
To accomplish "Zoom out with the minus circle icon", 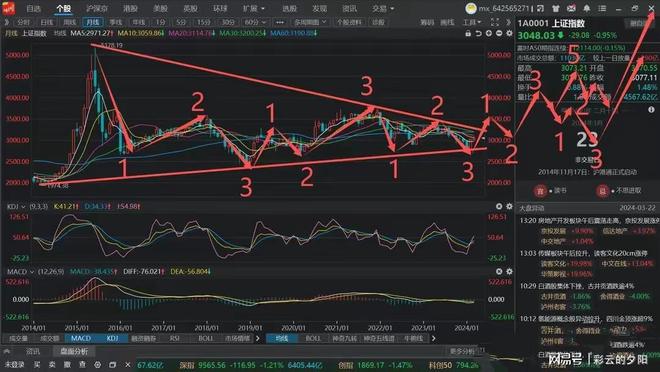I will tap(499, 33).
